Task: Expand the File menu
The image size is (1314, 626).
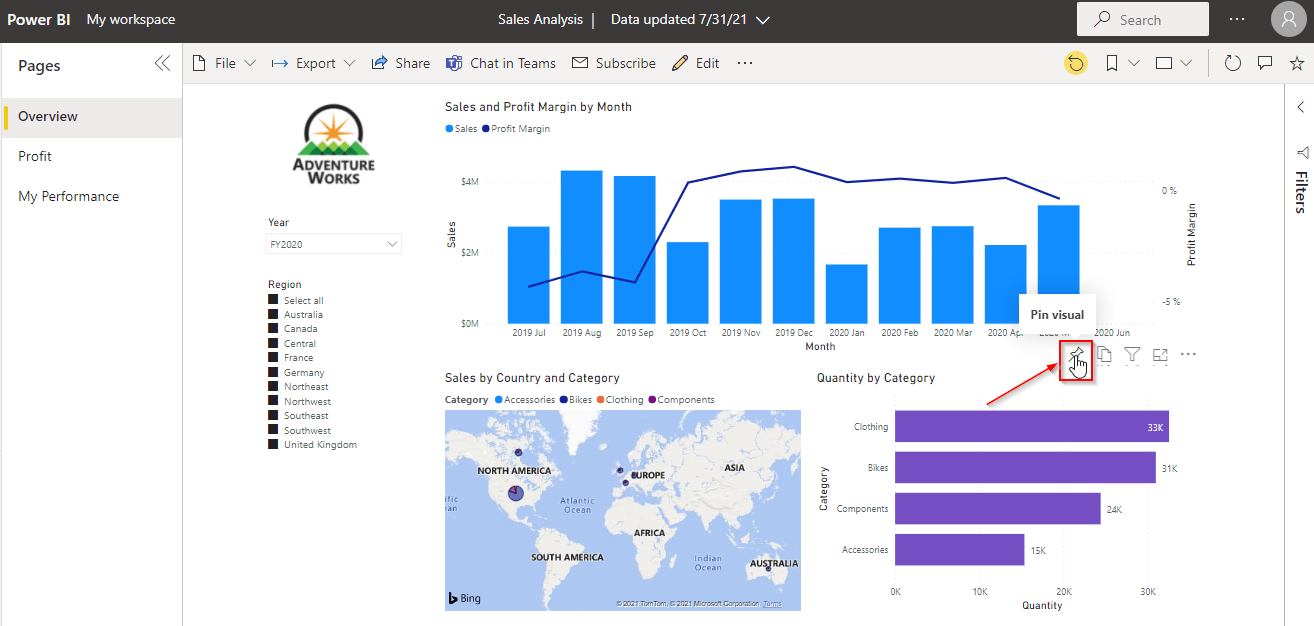Action: pos(224,63)
